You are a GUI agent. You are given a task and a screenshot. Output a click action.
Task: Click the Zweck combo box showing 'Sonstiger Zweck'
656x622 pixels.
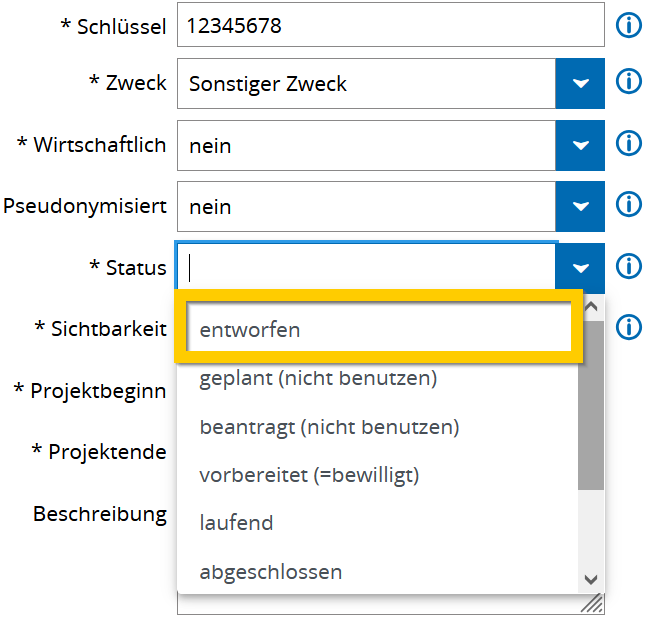tap(366, 84)
